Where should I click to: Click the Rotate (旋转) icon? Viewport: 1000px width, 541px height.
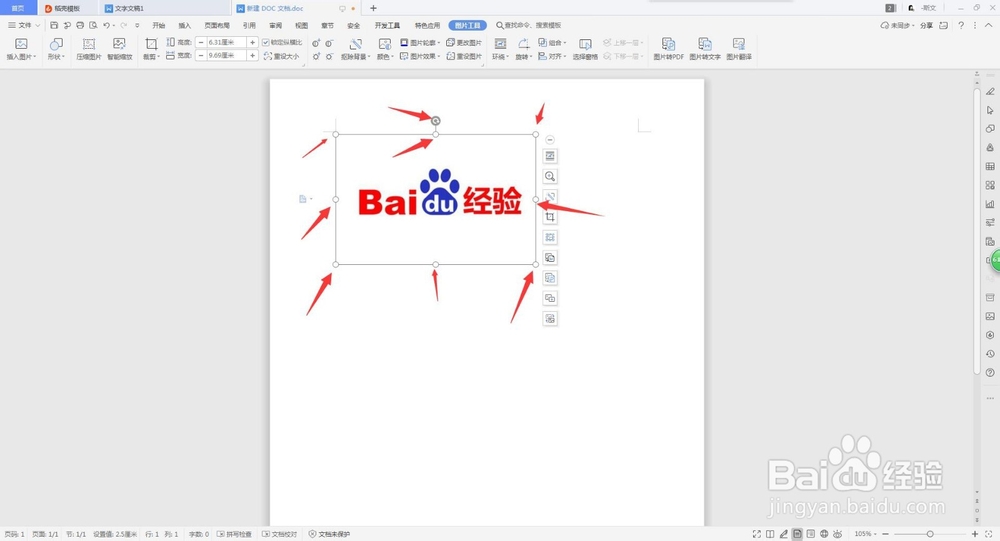click(x=523, y=44)
